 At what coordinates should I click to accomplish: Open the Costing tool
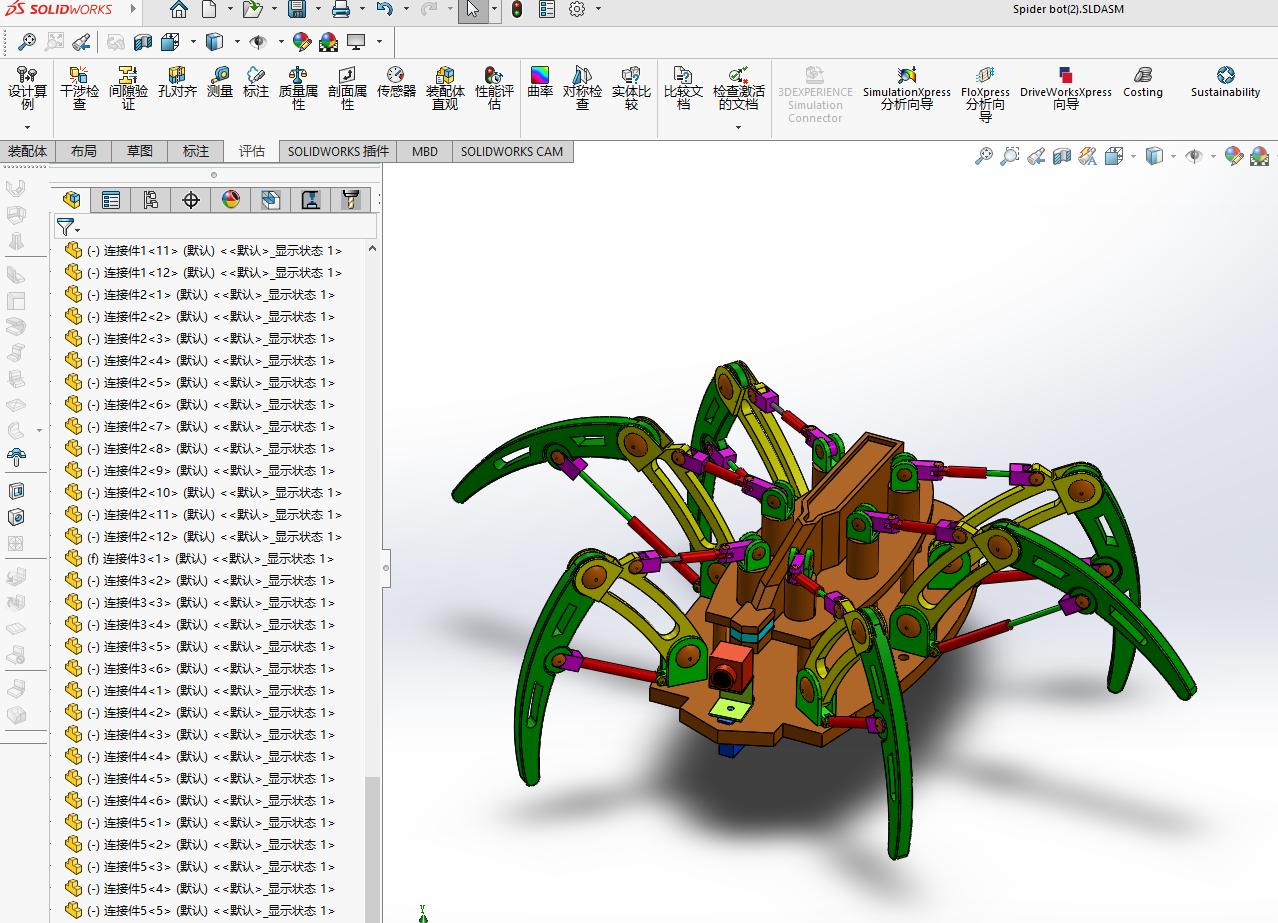1143,81
